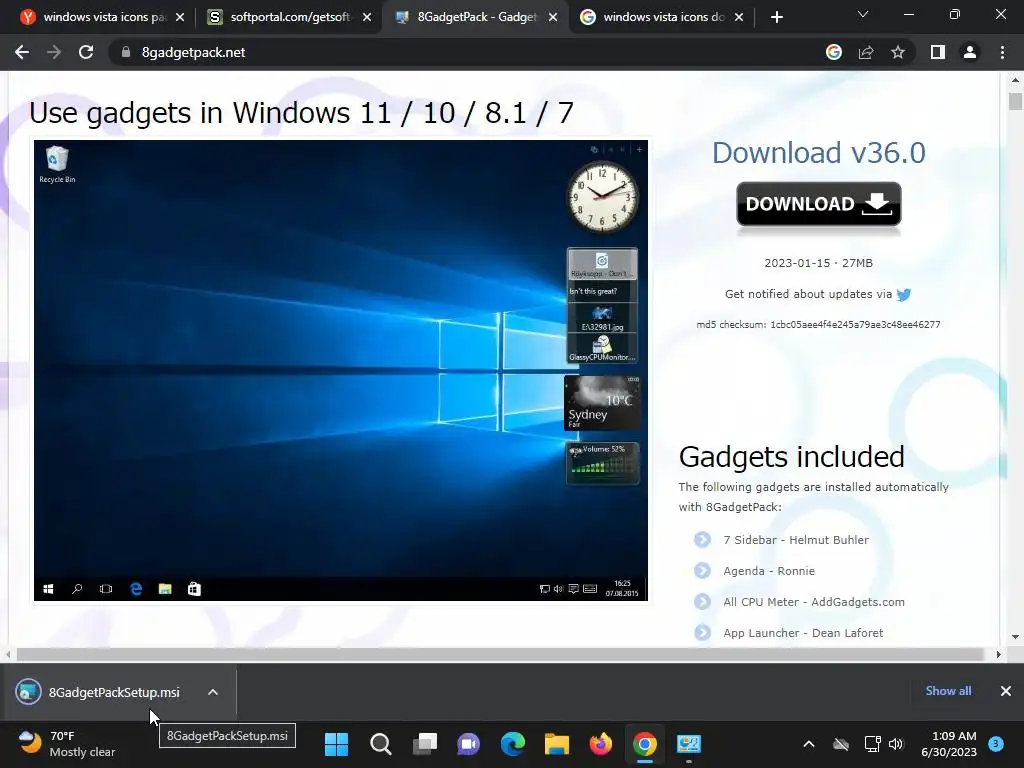Click the volume speaker tray icon
The width and height of the screenshot is (1024, 768).
point(896,744)
